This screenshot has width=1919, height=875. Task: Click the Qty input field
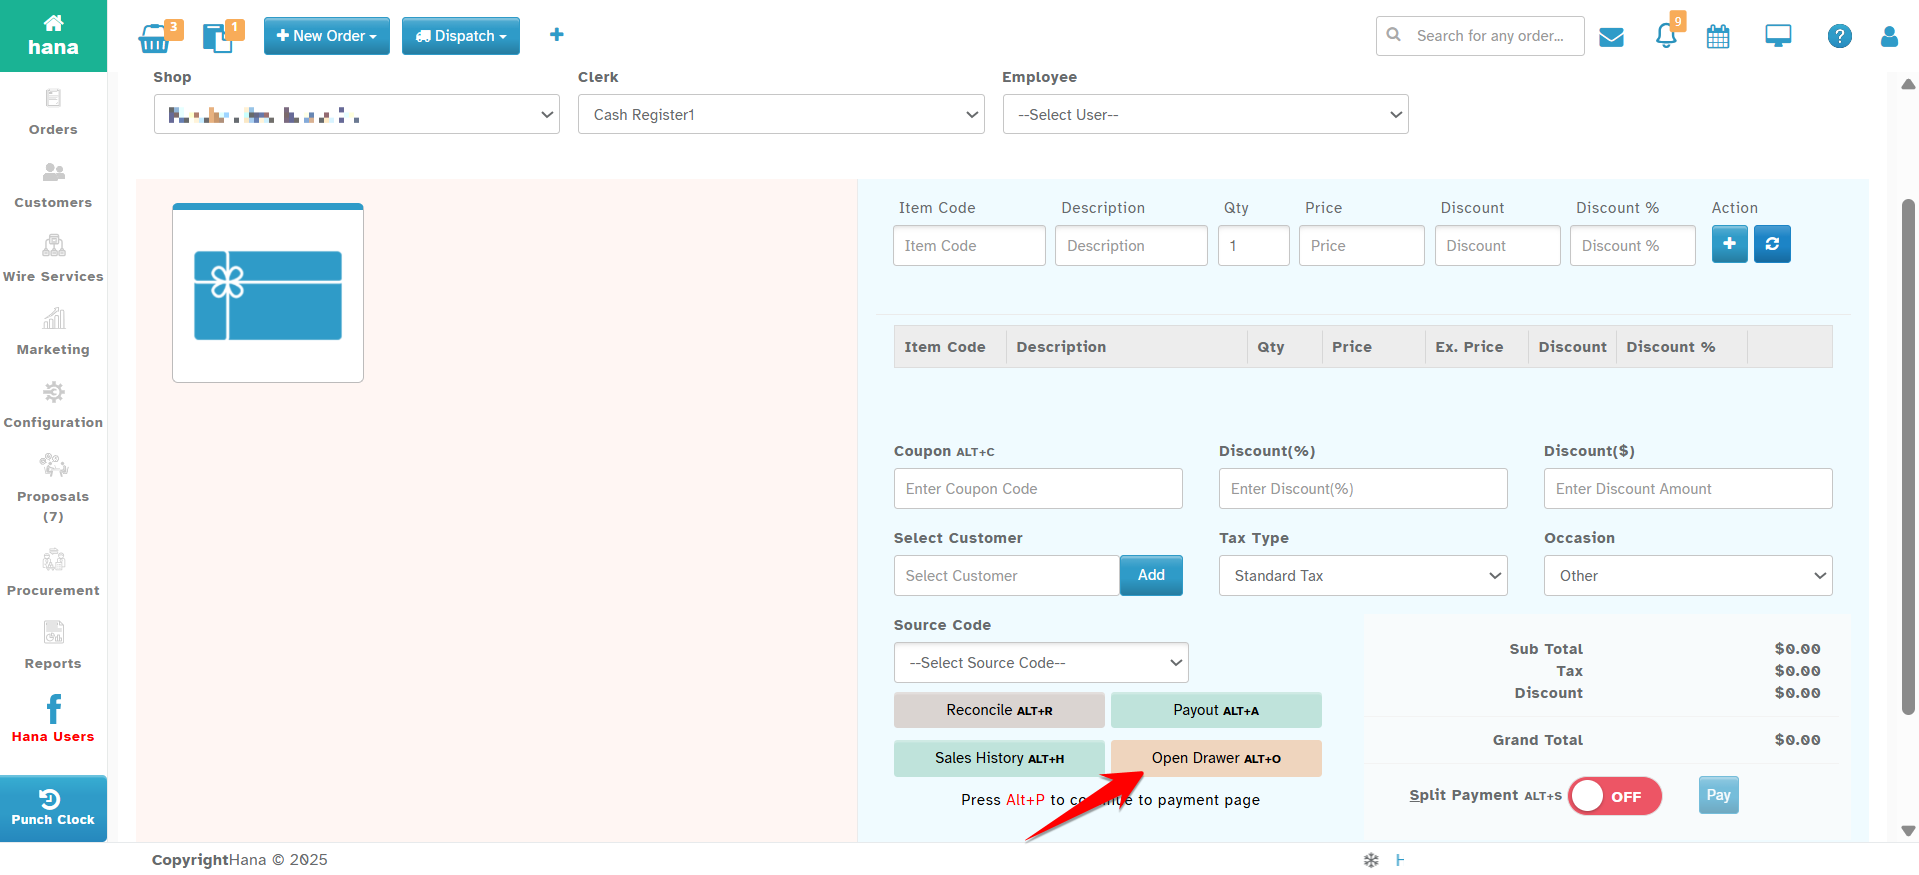(x=1253, y=245)
